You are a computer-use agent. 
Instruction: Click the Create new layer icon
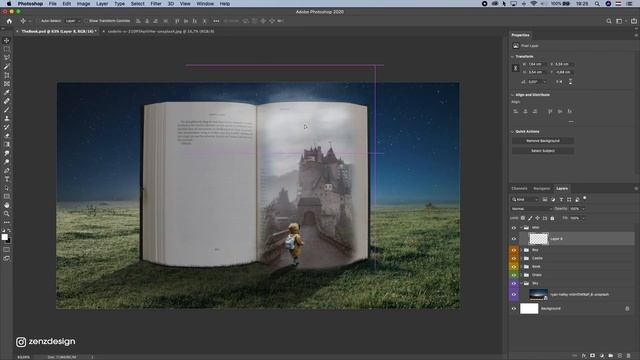tap(620, 356)
